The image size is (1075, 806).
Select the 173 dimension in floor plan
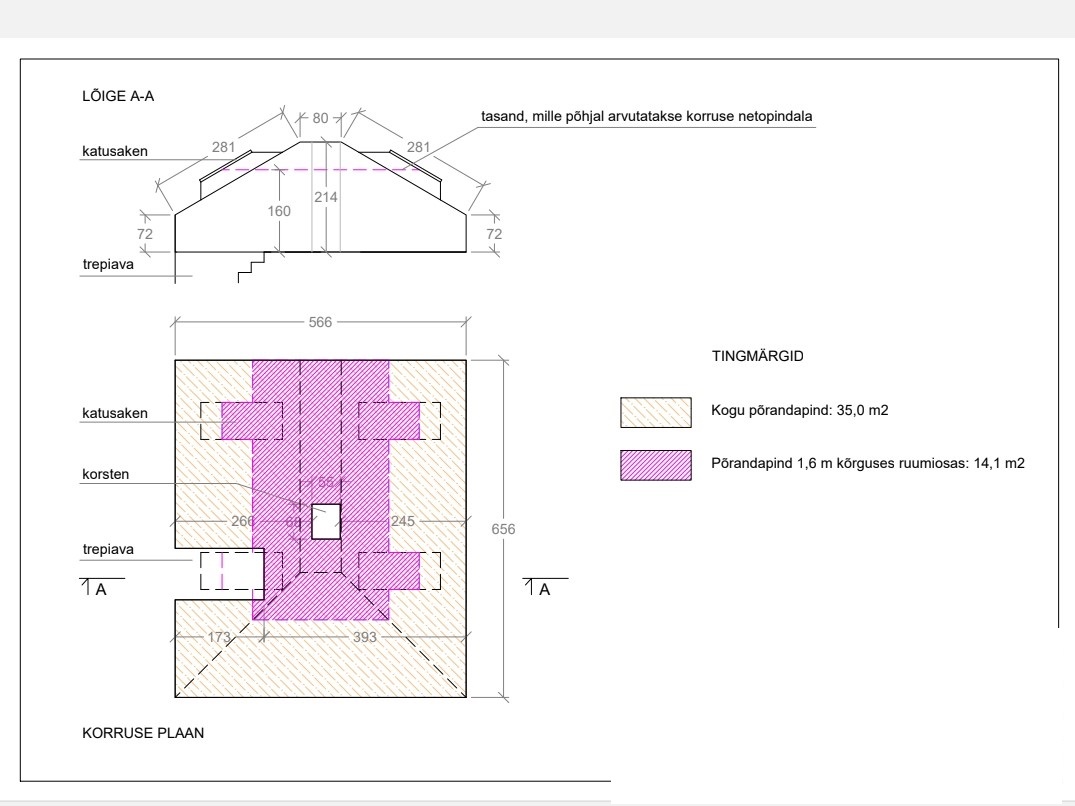point(219,636)
